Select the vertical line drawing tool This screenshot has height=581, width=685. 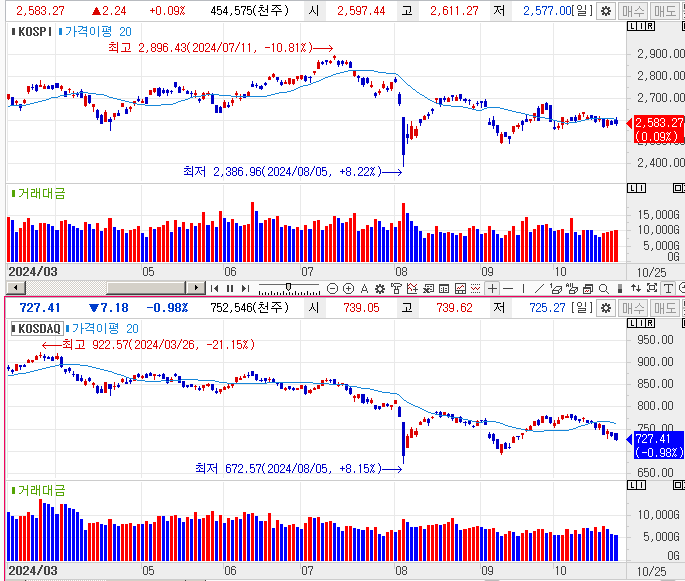523,288
